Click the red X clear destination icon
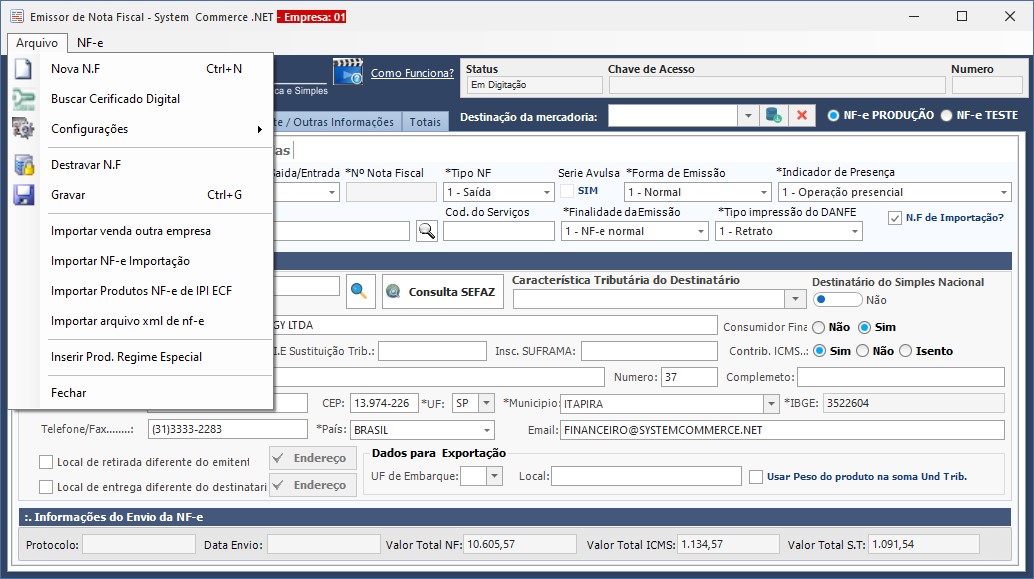 coord(802,116)
